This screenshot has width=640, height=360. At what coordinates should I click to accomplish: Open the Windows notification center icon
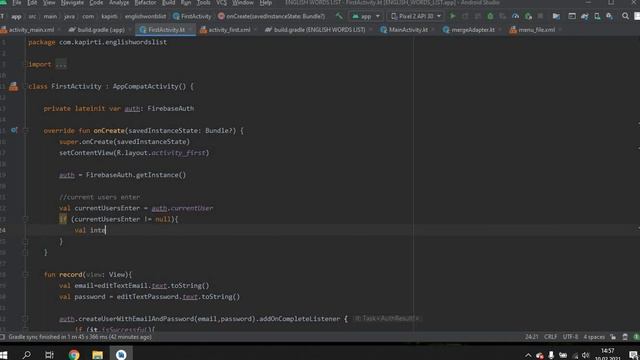pos(633,355)
